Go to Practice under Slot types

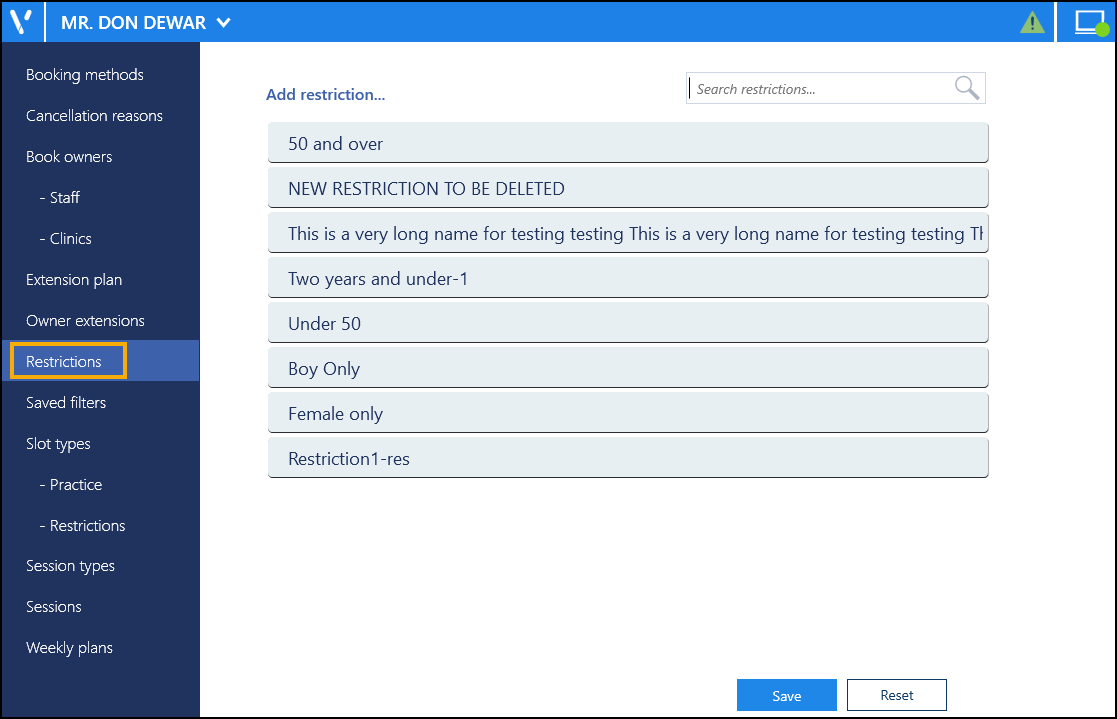(x=71, y=485)
